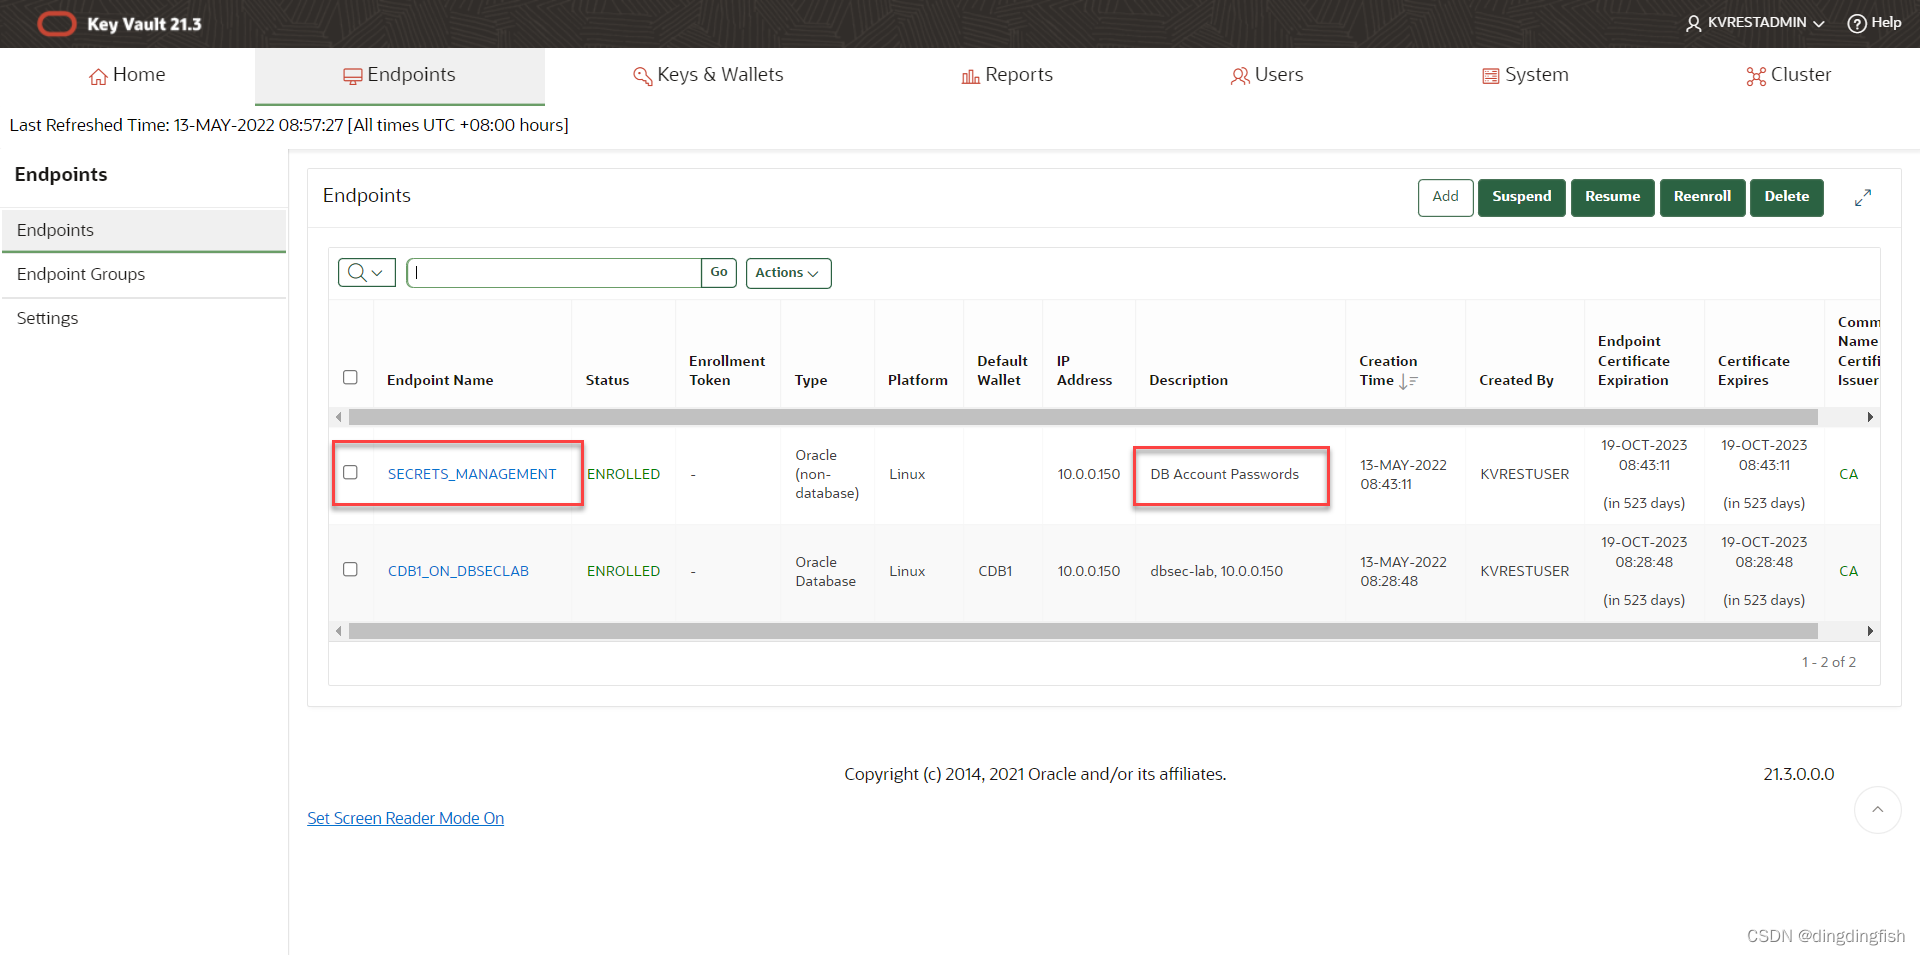1920x955 pixels.
Task: Click the 1 - 2 of 2 pagination text
Action: point(1828,662)
